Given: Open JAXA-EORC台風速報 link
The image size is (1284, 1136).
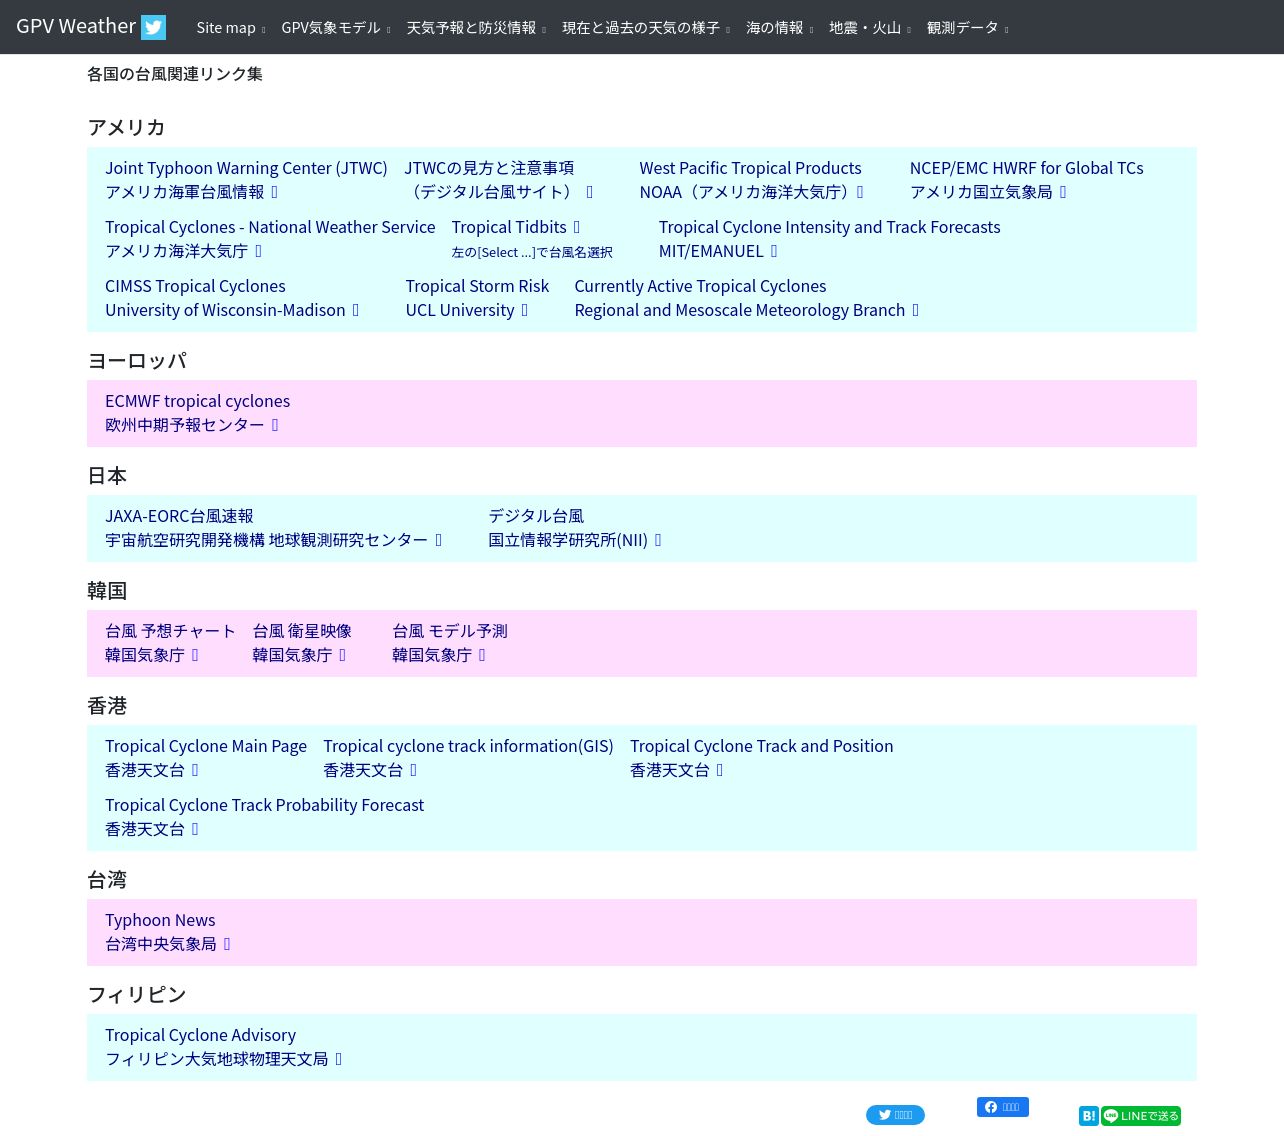Looking at the screenshot, I should [273, 528].
